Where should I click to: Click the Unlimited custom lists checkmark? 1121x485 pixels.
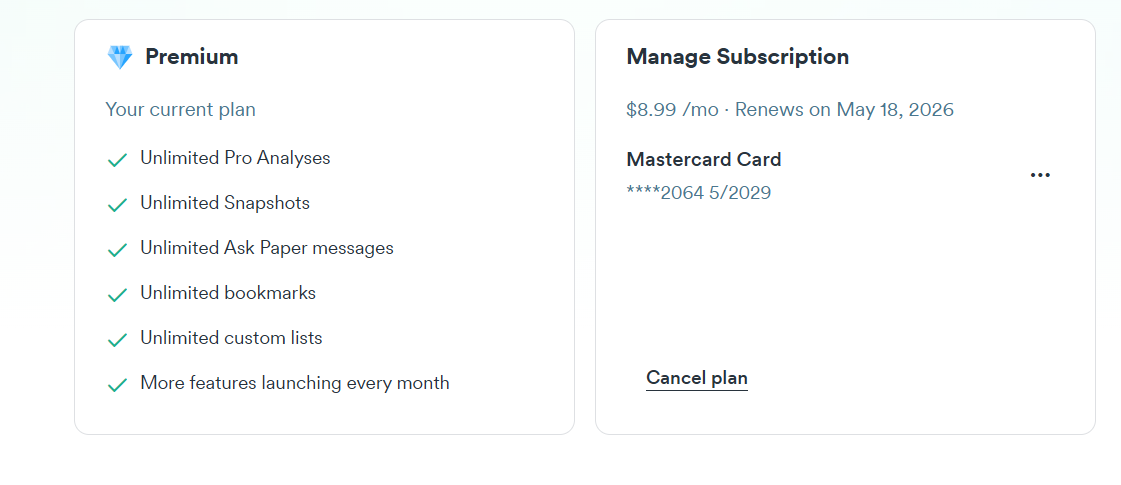(117, 340)
